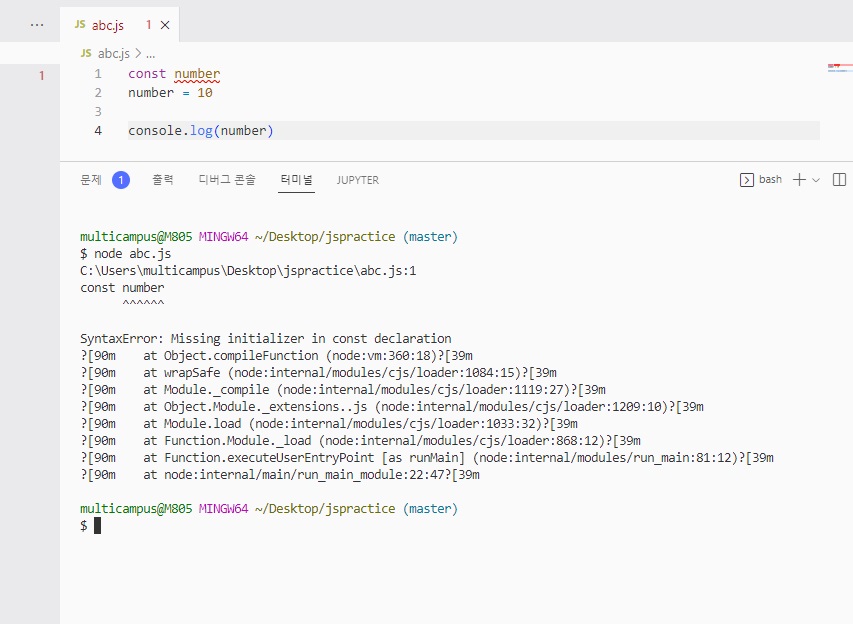Switch to the 디버그 콘솔 tab
Screen dimensions: 853x624
point(227,180)
